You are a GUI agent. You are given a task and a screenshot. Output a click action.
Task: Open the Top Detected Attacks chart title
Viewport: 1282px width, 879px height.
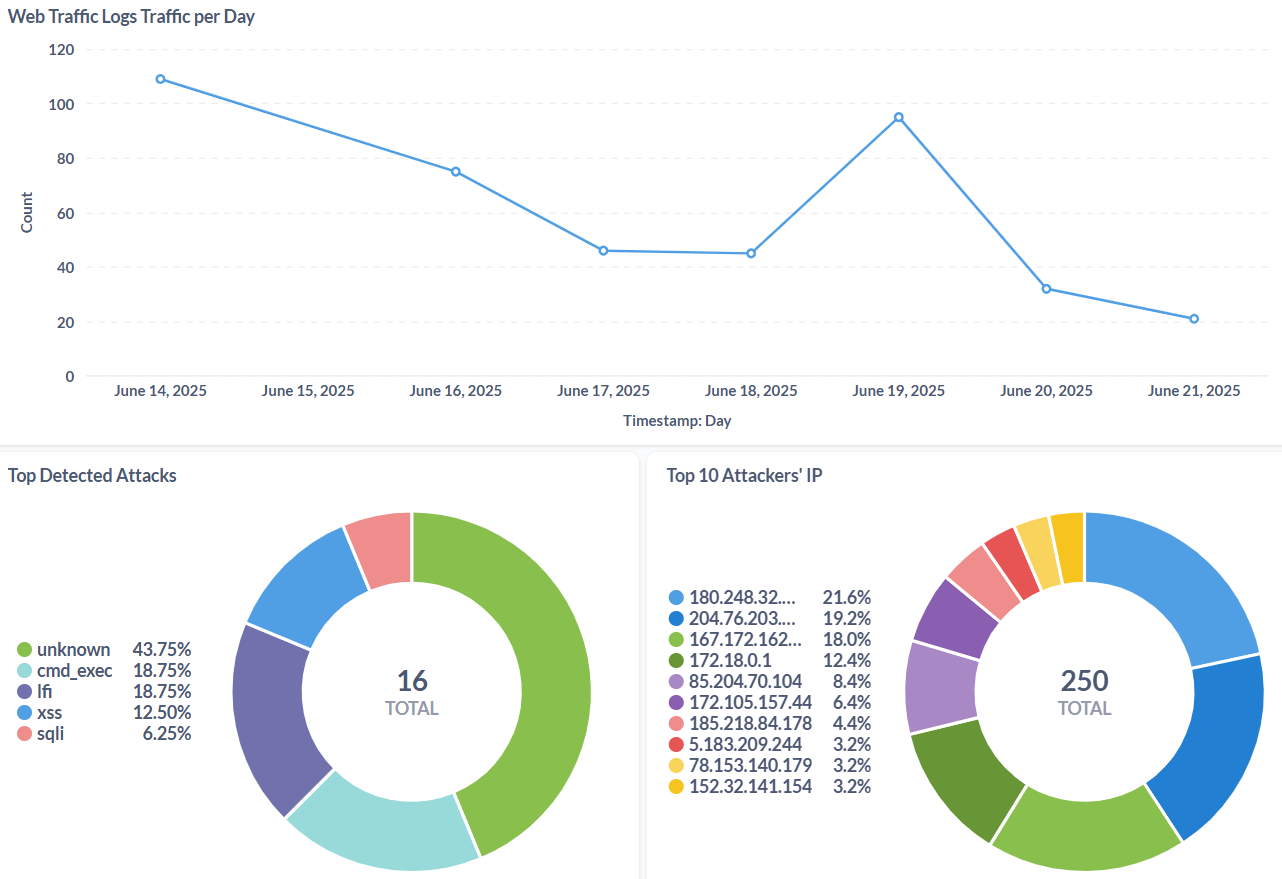92,476
